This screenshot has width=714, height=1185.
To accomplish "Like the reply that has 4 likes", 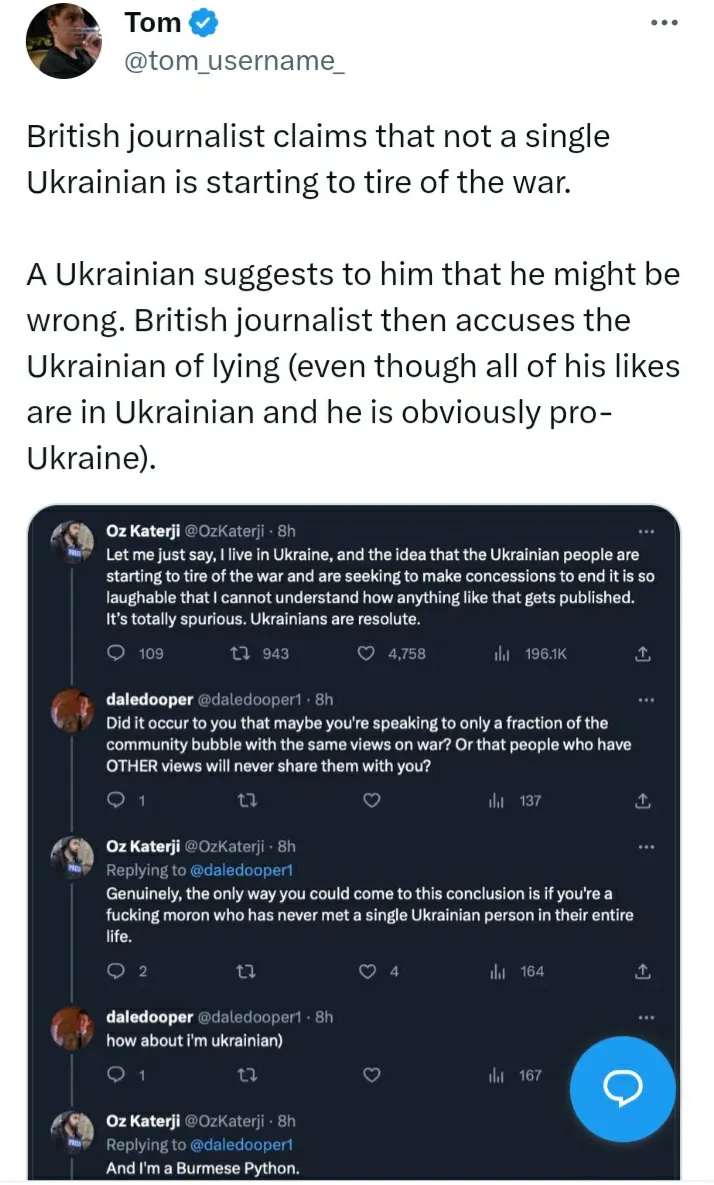I will (x=371, y=971).
